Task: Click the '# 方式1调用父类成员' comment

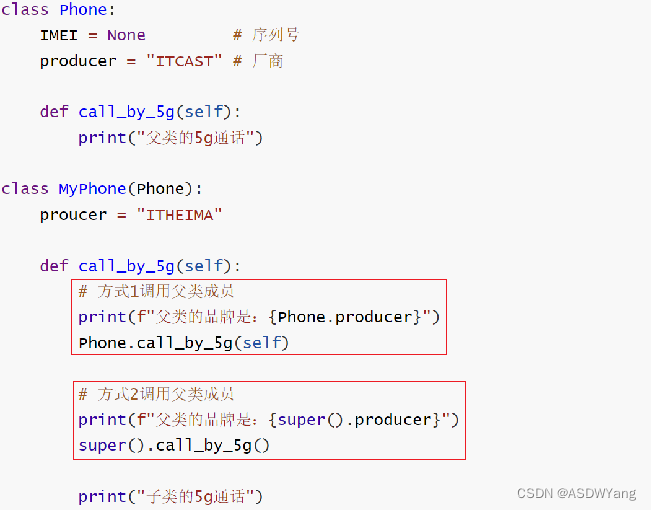Action: pos(156,291)
